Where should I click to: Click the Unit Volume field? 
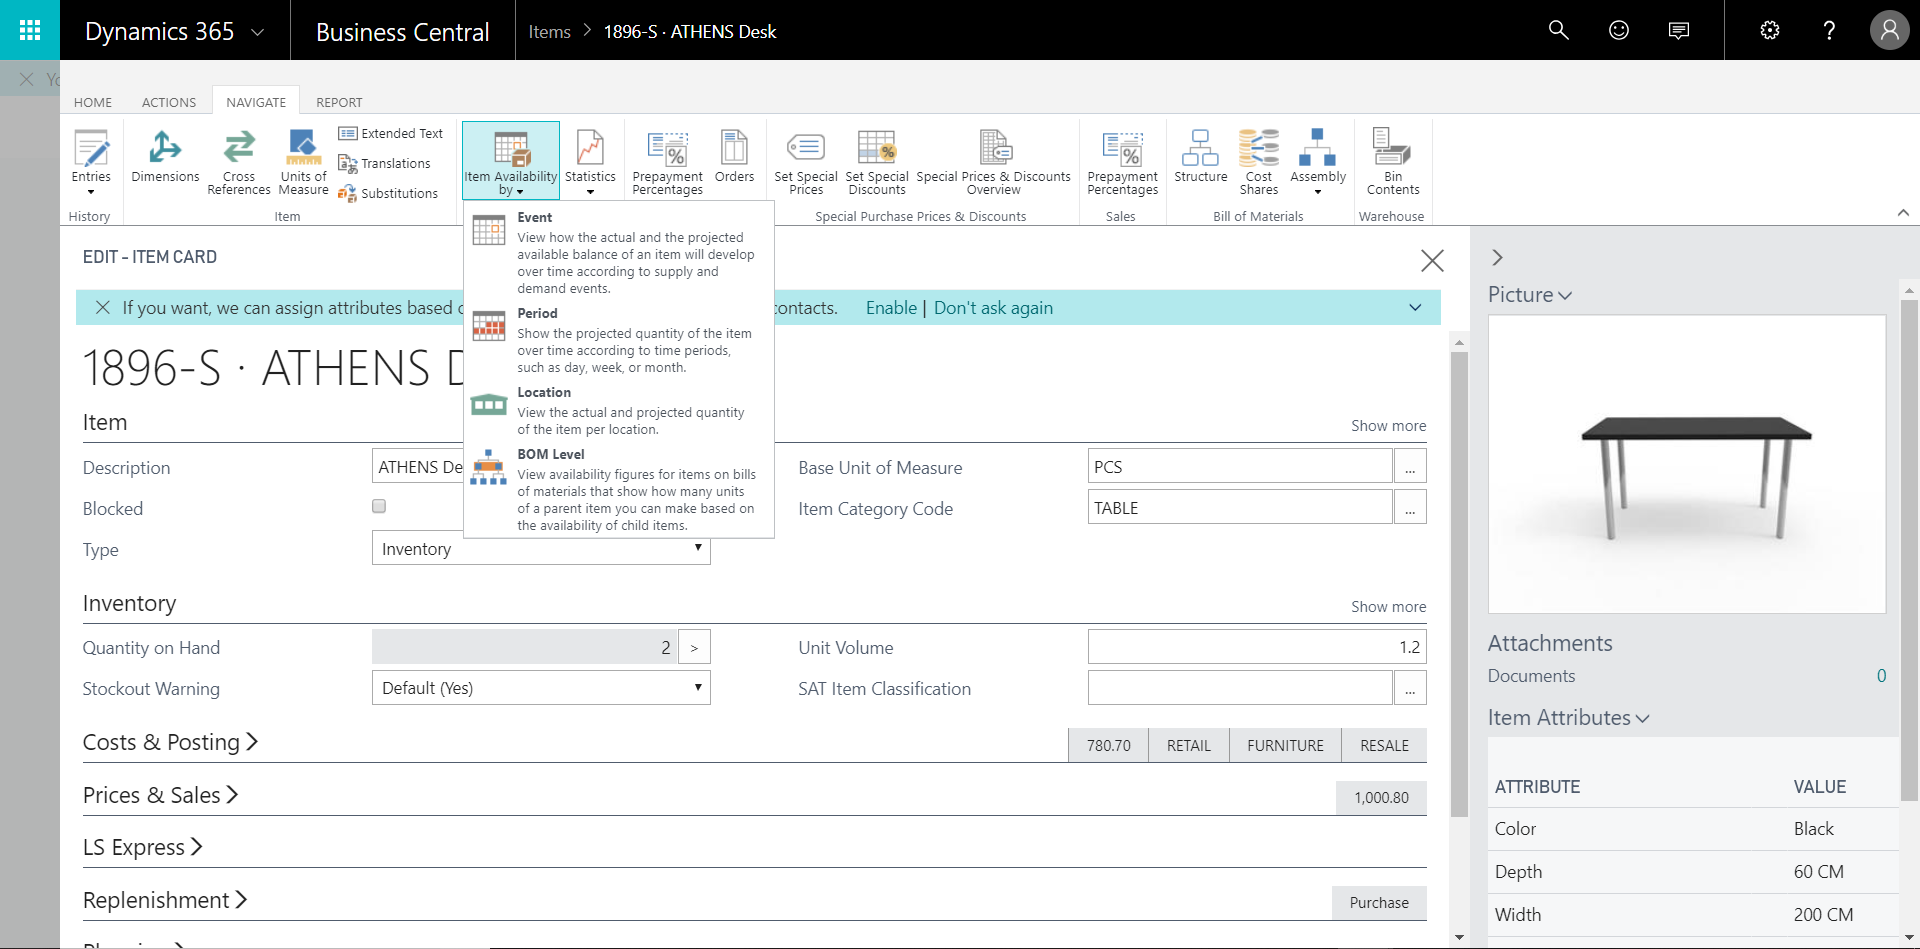coord(1257,647)
